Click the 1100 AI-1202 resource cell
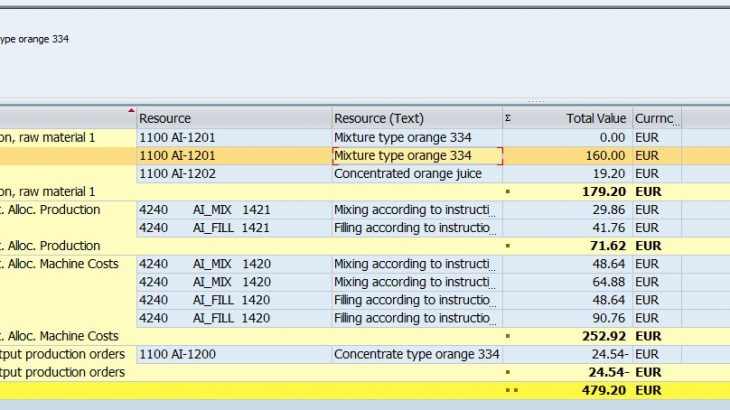The height and width of the screenshot is (410, 730). pos(233,173)
